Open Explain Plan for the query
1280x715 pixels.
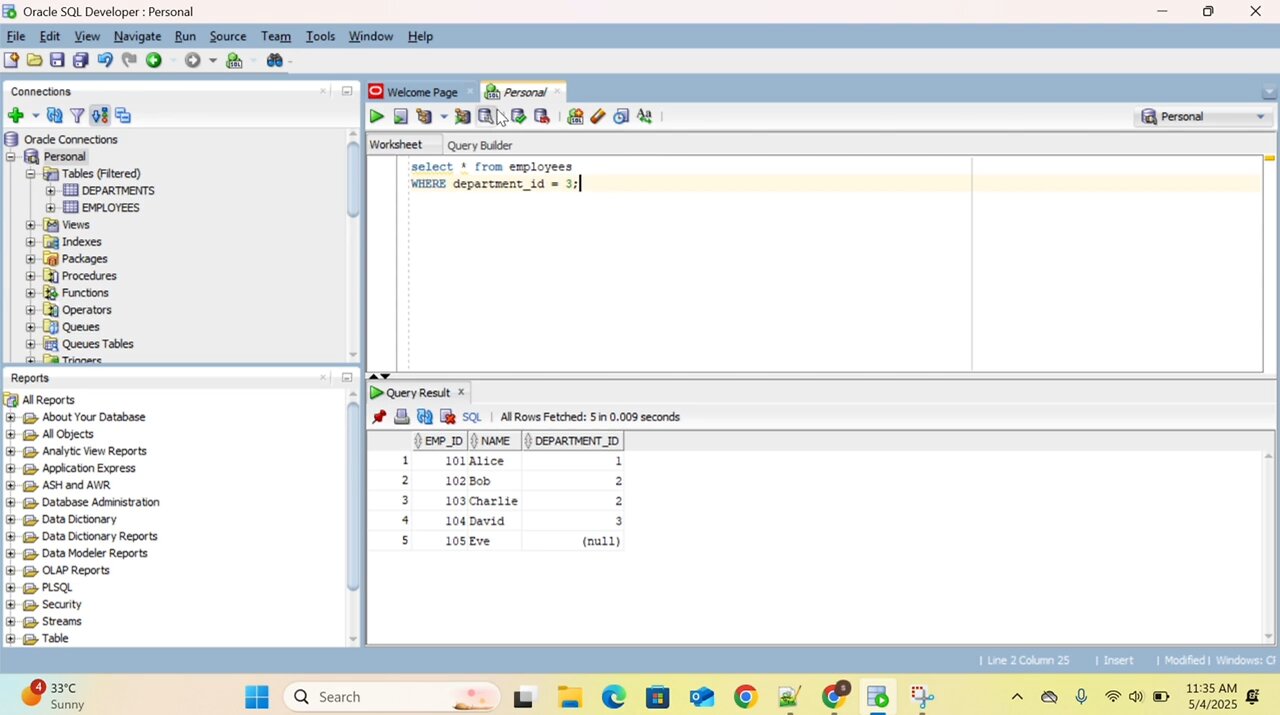[424, 116]
